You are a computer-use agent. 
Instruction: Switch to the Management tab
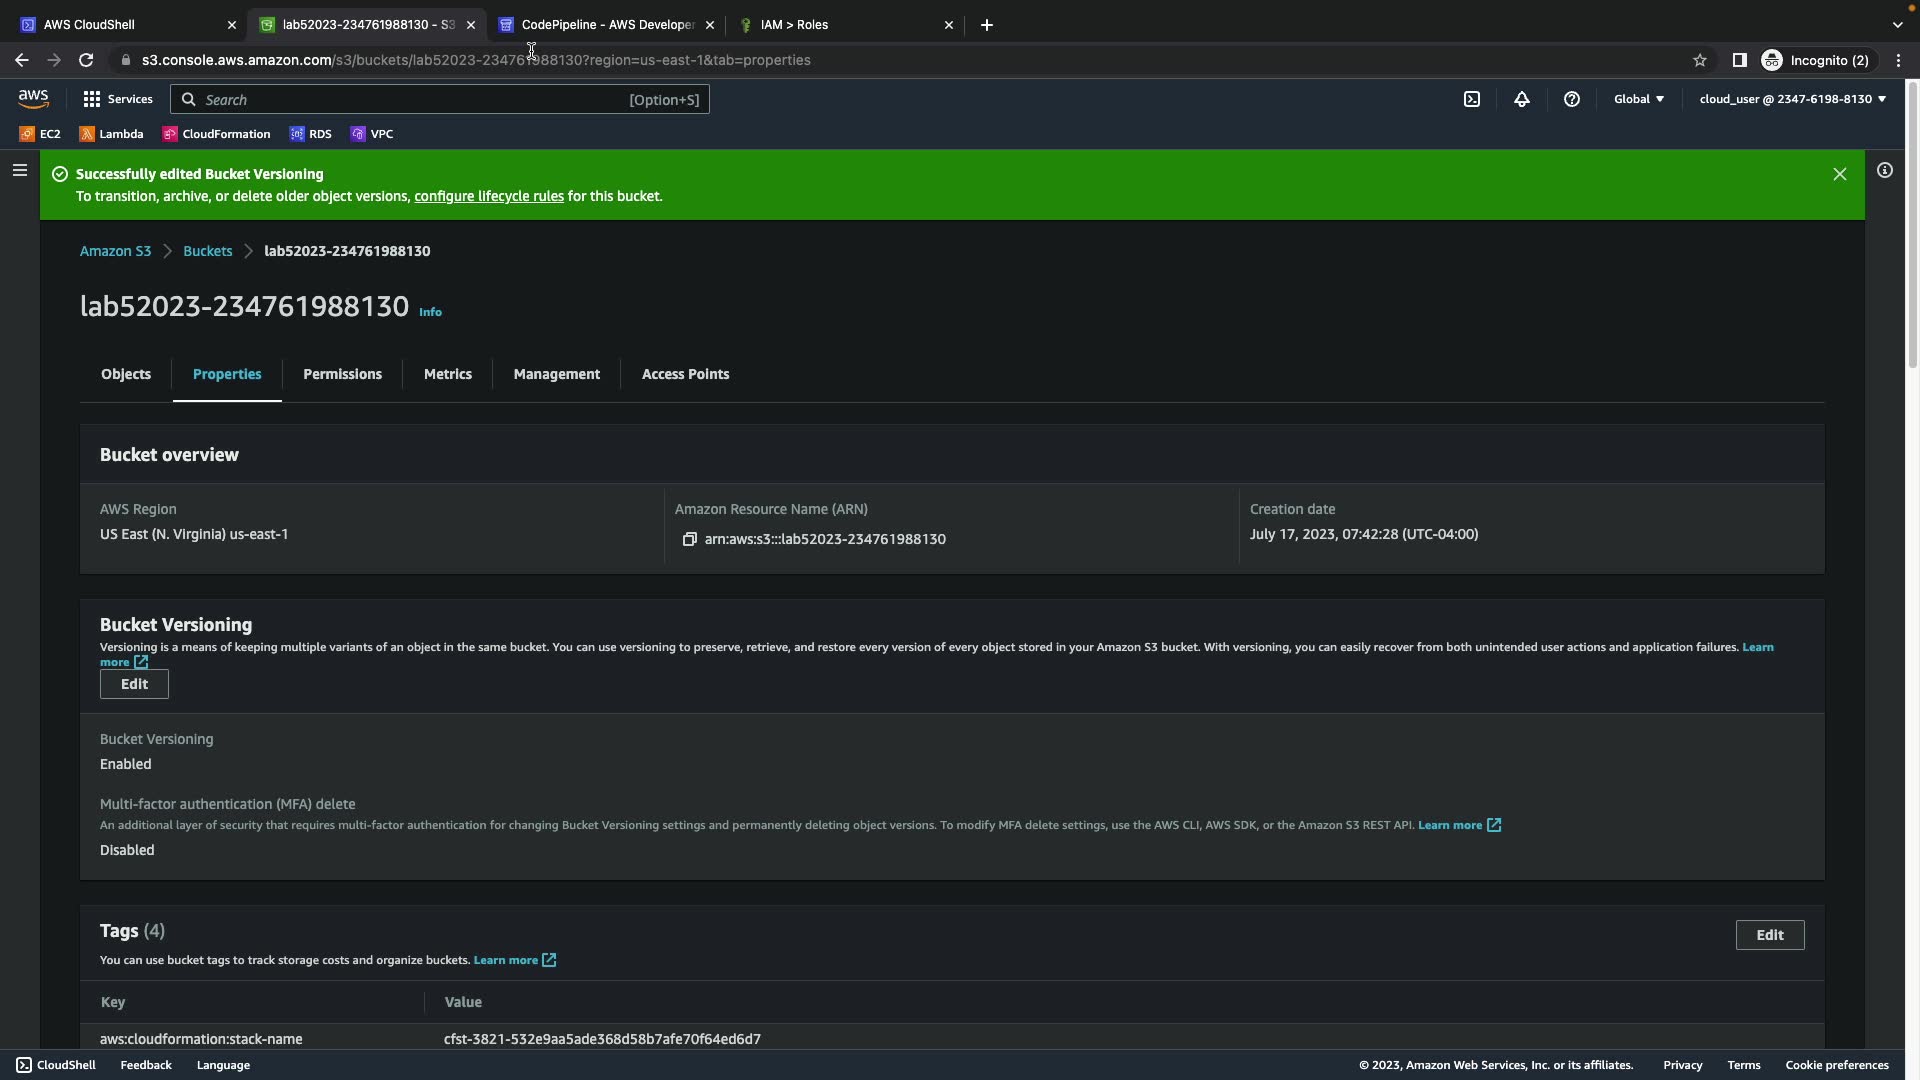tap(556, 374)
